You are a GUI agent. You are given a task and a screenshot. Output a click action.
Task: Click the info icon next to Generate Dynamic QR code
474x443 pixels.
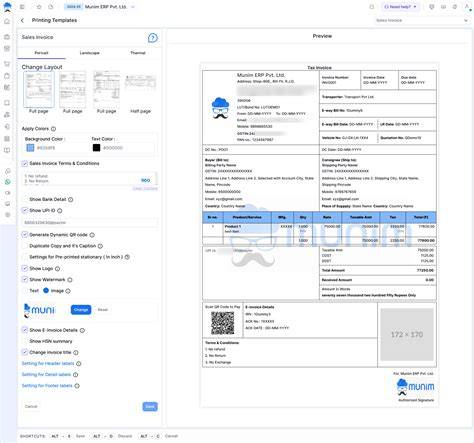tap(92, 235)
